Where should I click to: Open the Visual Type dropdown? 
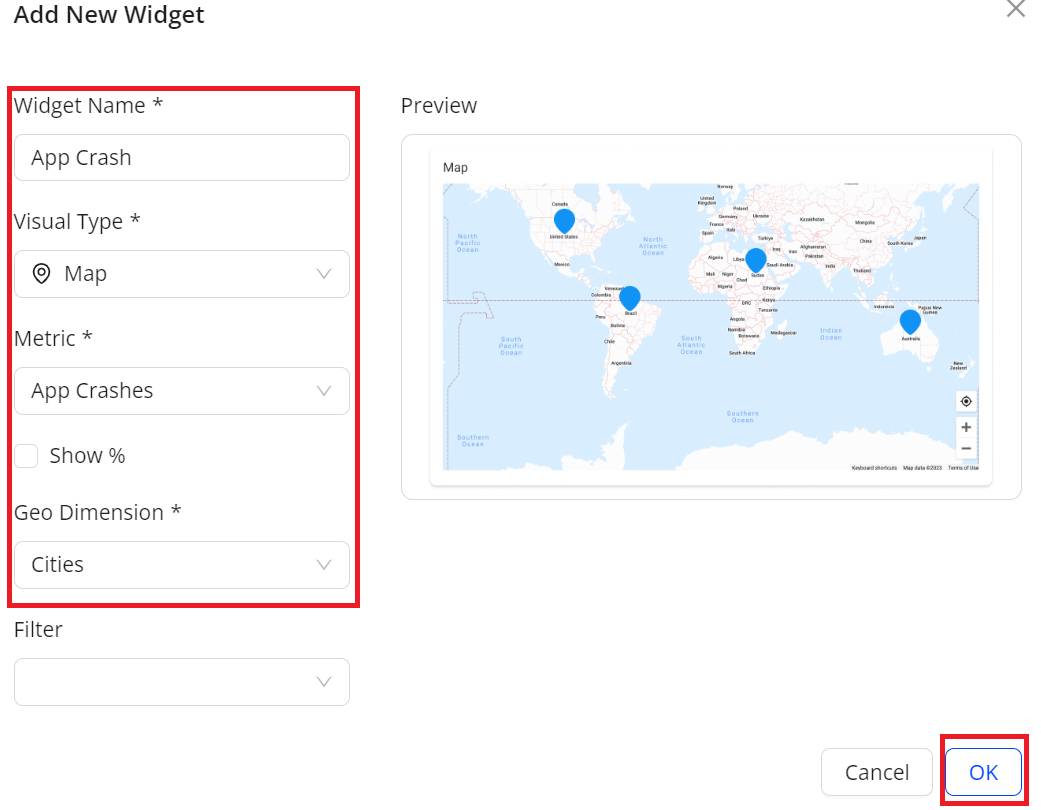pyautogui.click(x=182, y=274)
